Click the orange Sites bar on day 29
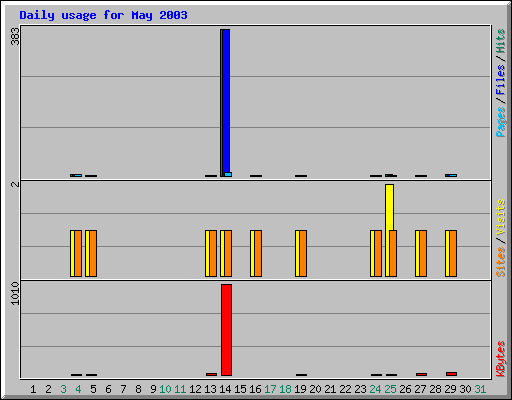 pos(453,253)
